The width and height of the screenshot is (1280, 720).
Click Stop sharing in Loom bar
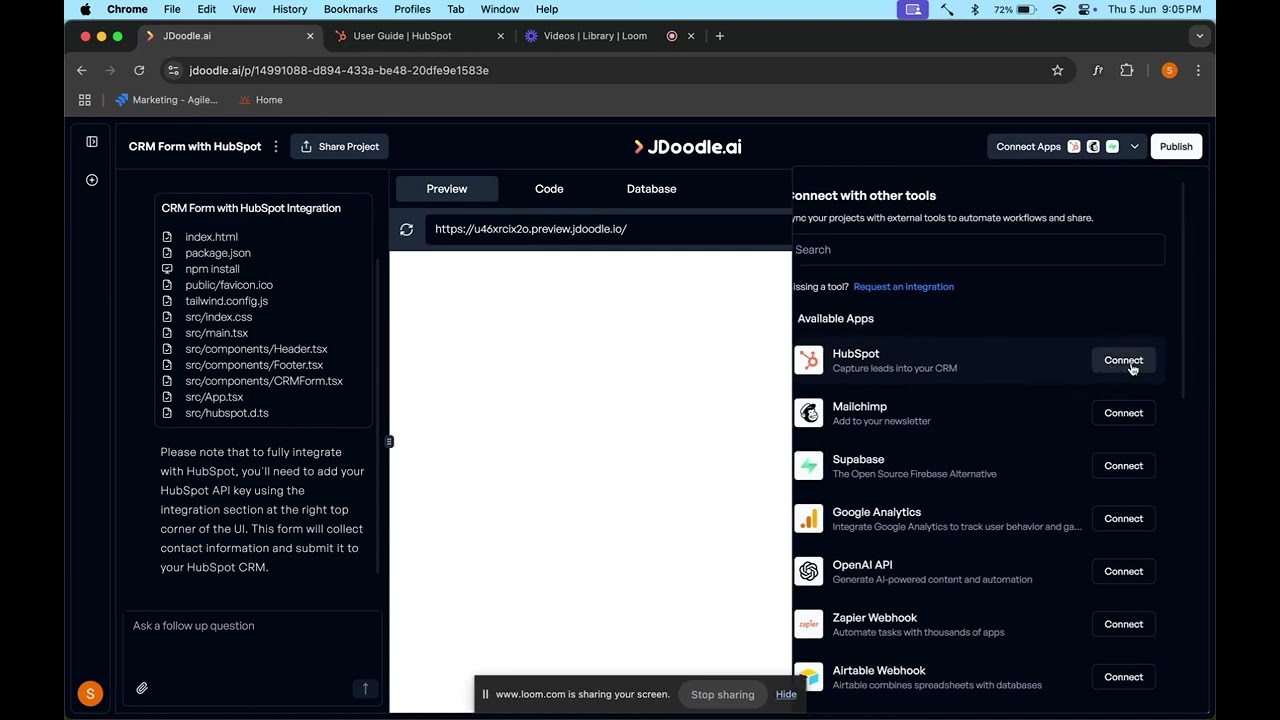723,694
